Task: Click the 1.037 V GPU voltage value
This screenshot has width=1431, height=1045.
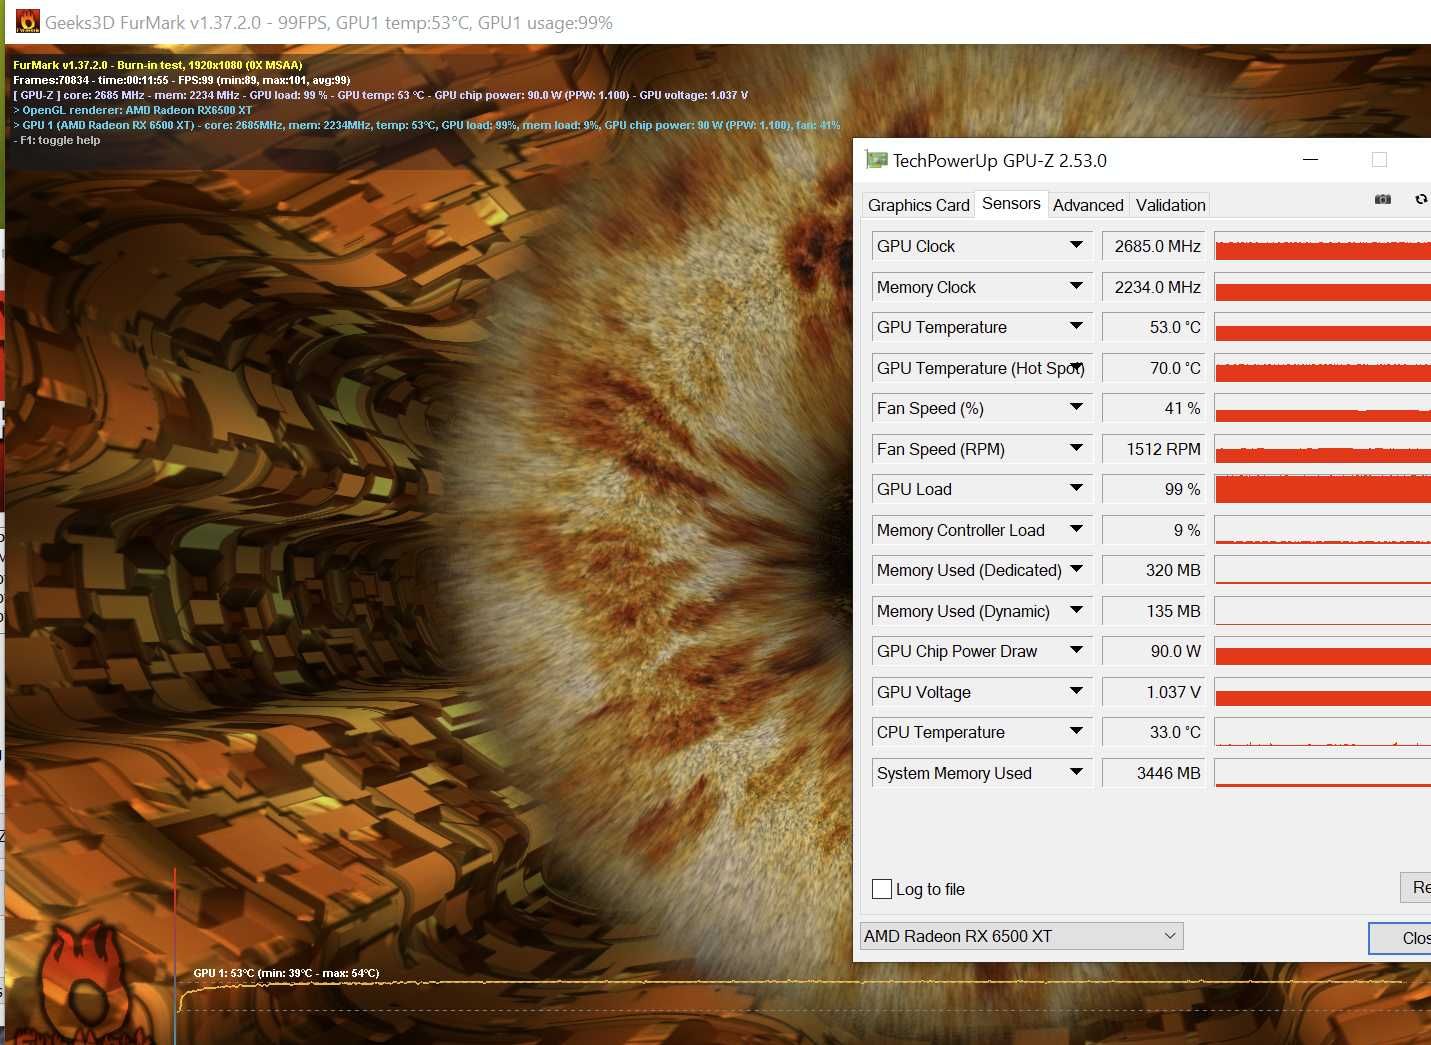Action: tap(1152, 692)
